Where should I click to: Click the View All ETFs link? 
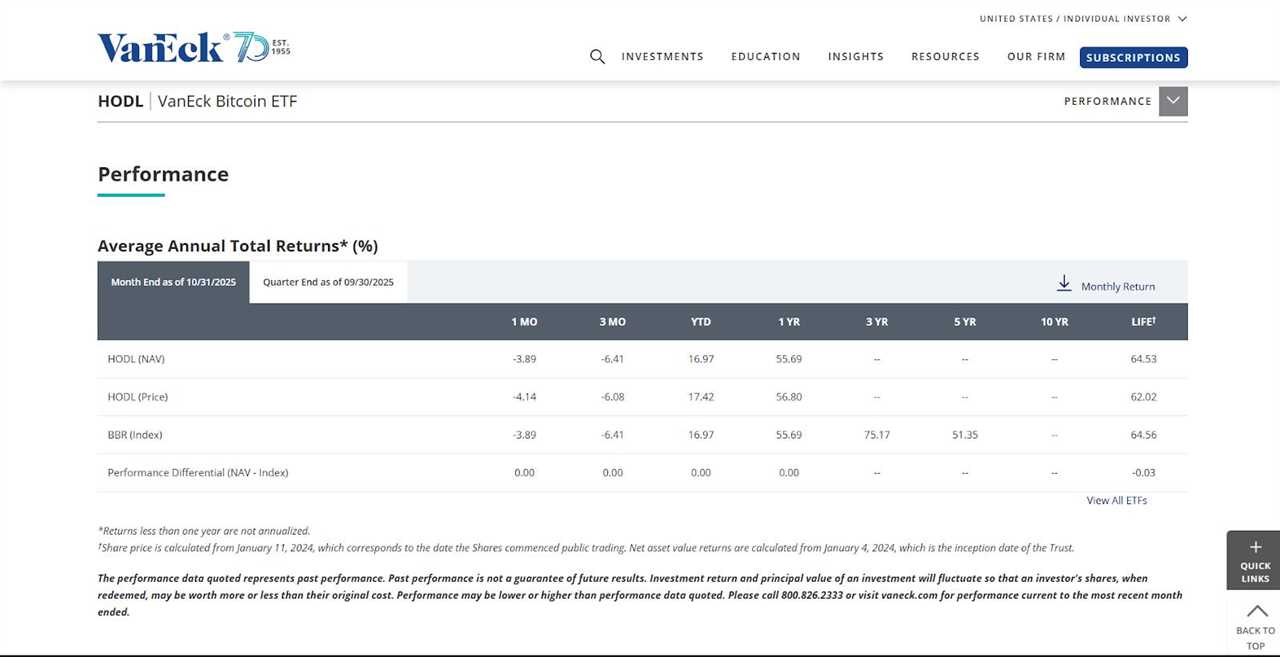(x=1116, y=500)
